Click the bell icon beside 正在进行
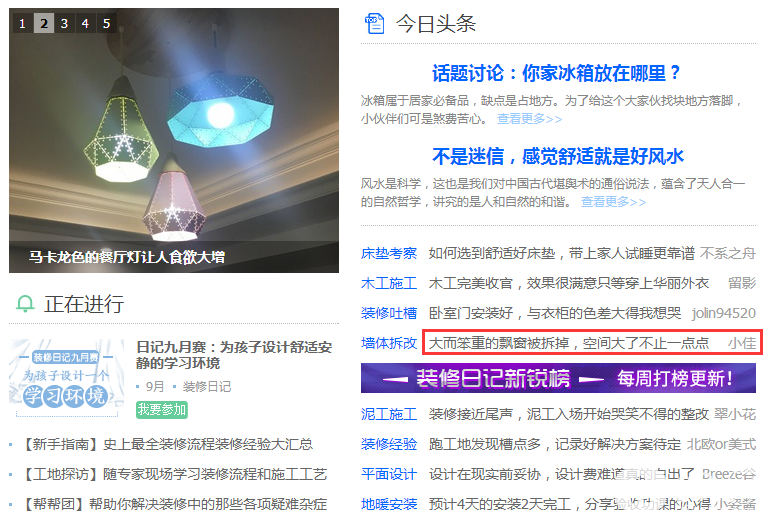770x523 pixels. point(25,303)
